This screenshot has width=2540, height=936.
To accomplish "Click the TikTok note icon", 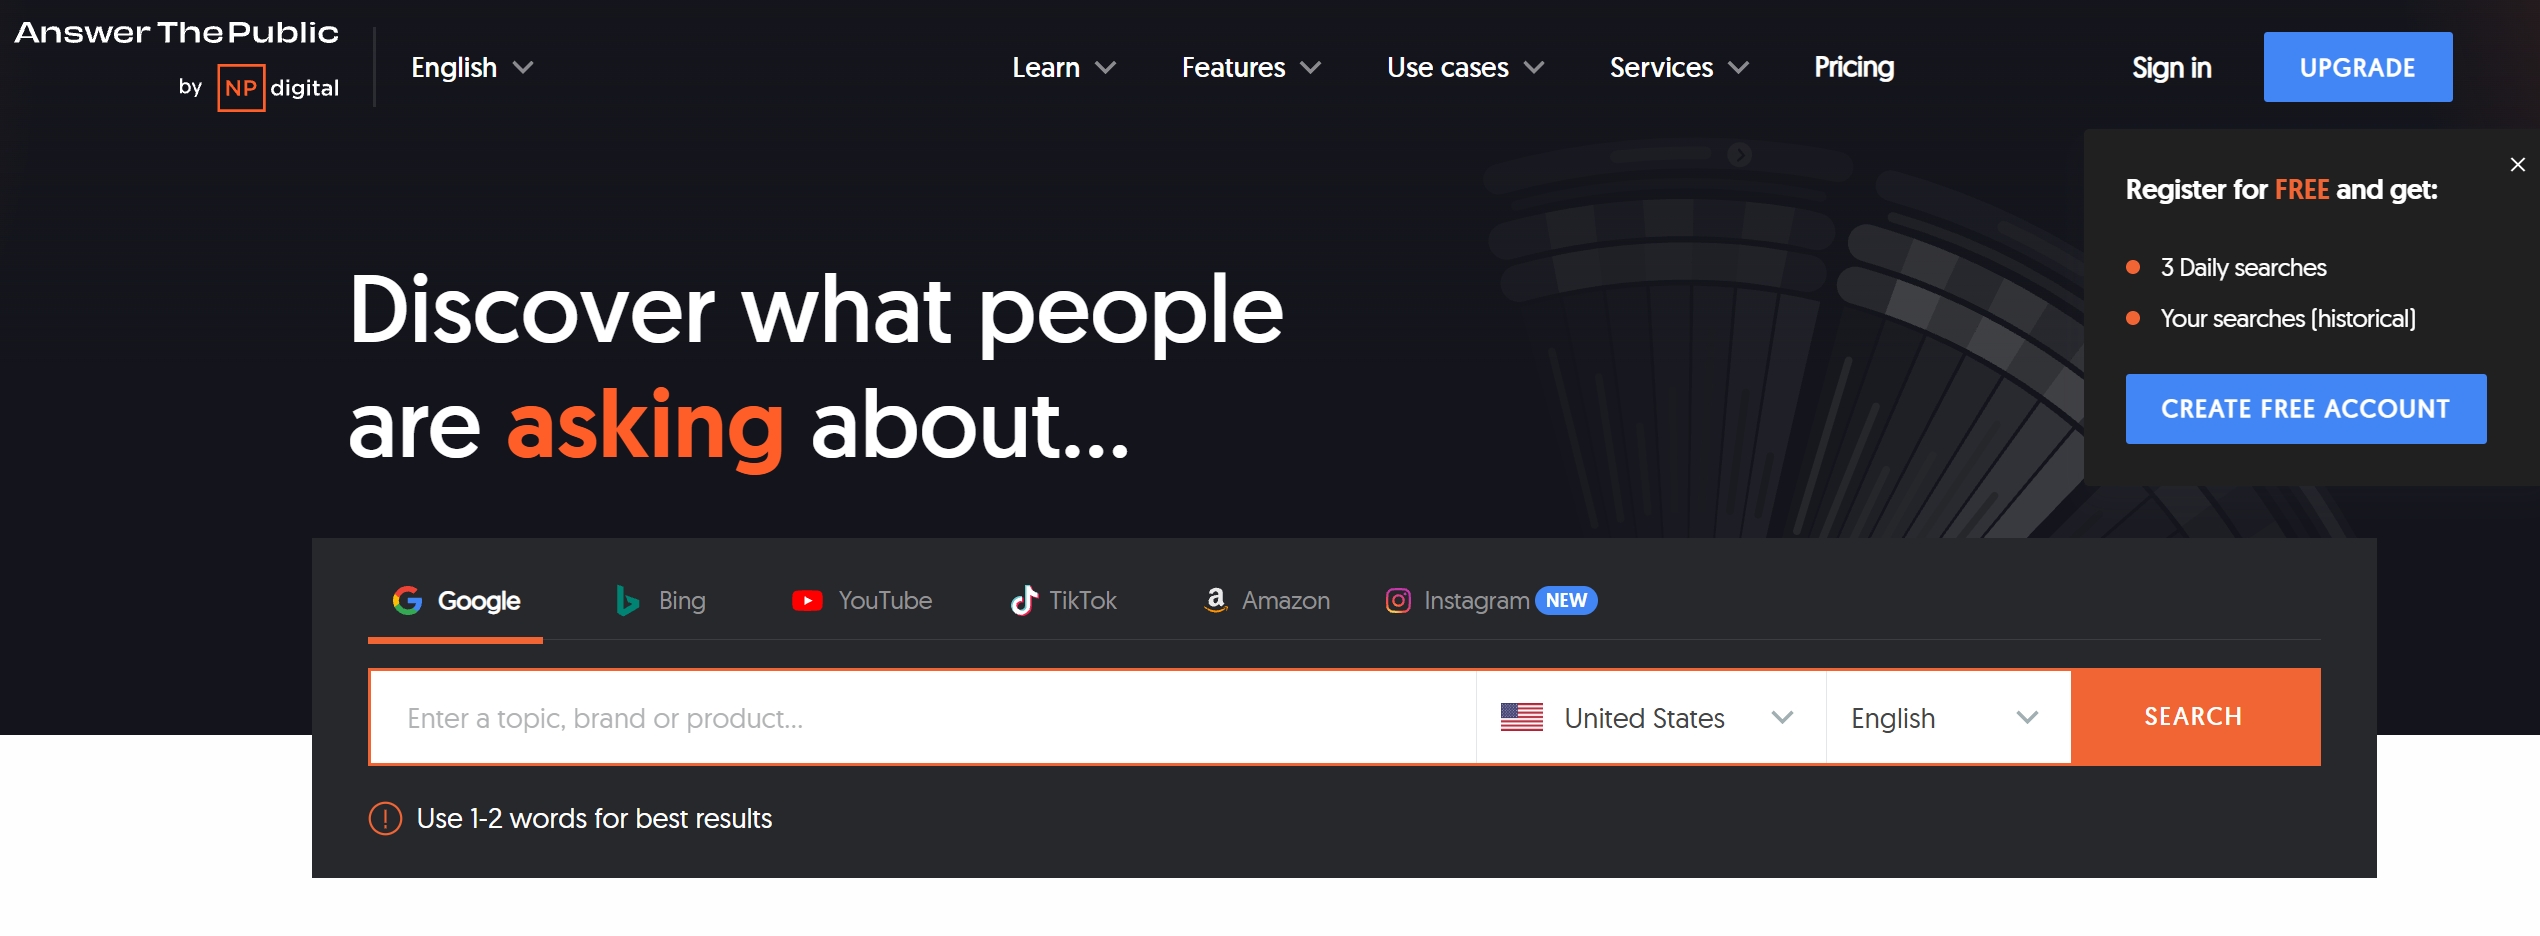I will click(1023, 600).
